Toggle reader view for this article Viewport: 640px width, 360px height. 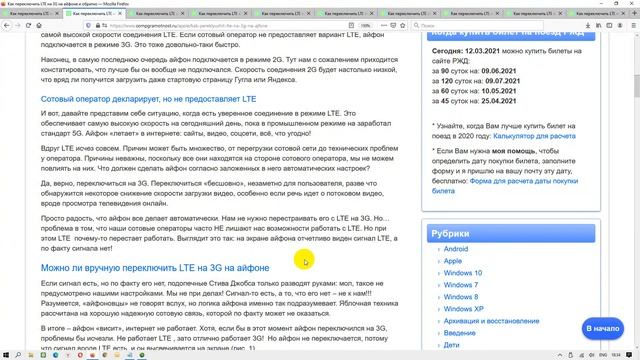coord(351,25)
